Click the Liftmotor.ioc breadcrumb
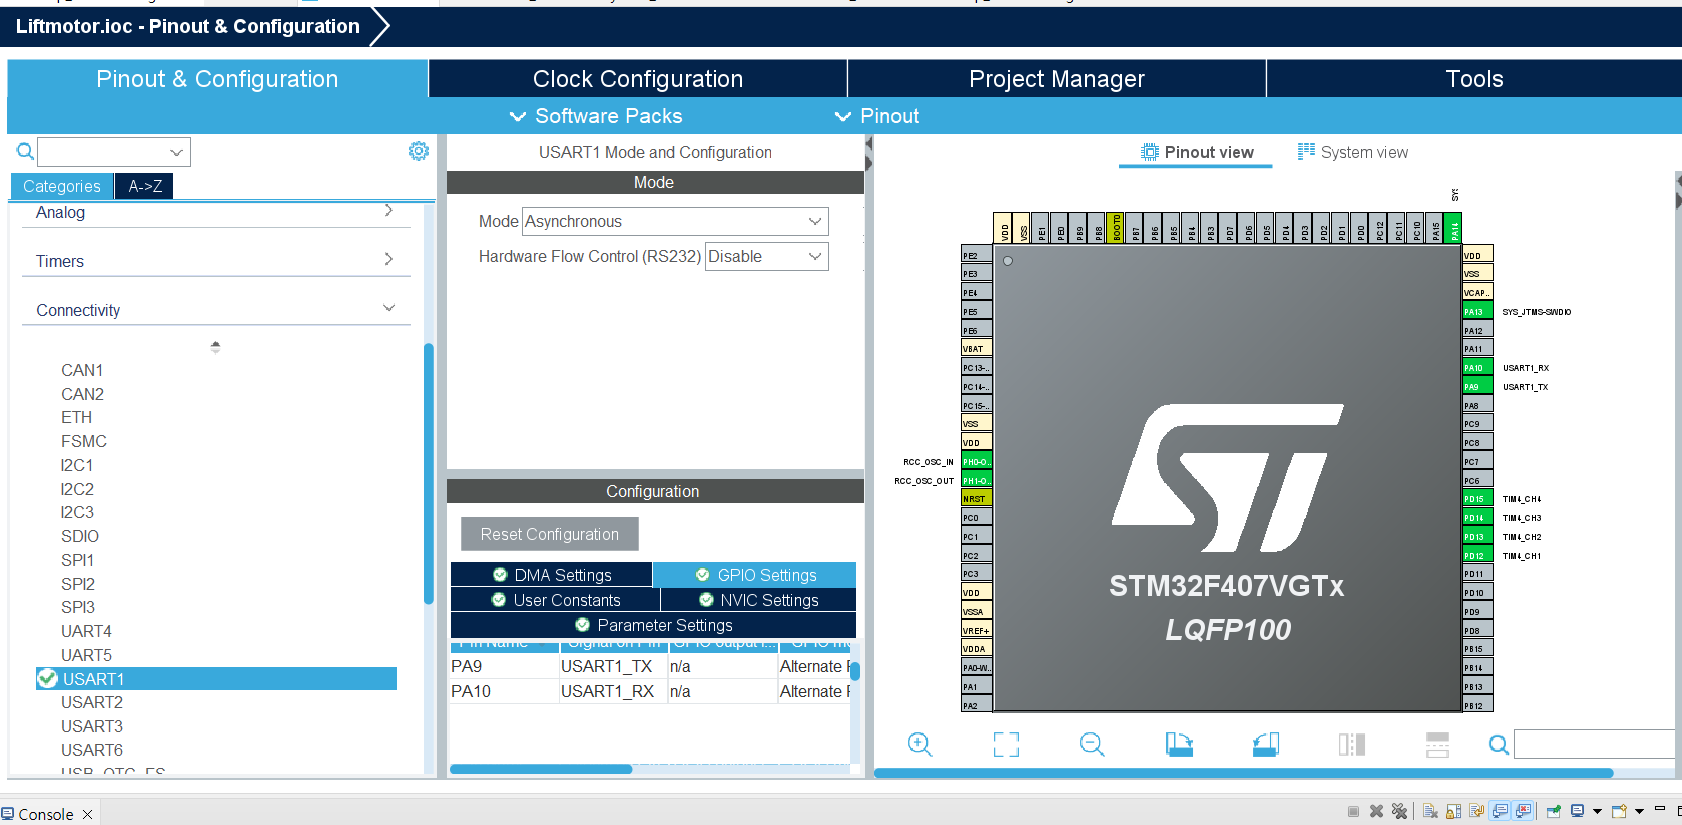The height and width of the screenshot is (825, 1682). pyautogui.click(x=188, y=26)
